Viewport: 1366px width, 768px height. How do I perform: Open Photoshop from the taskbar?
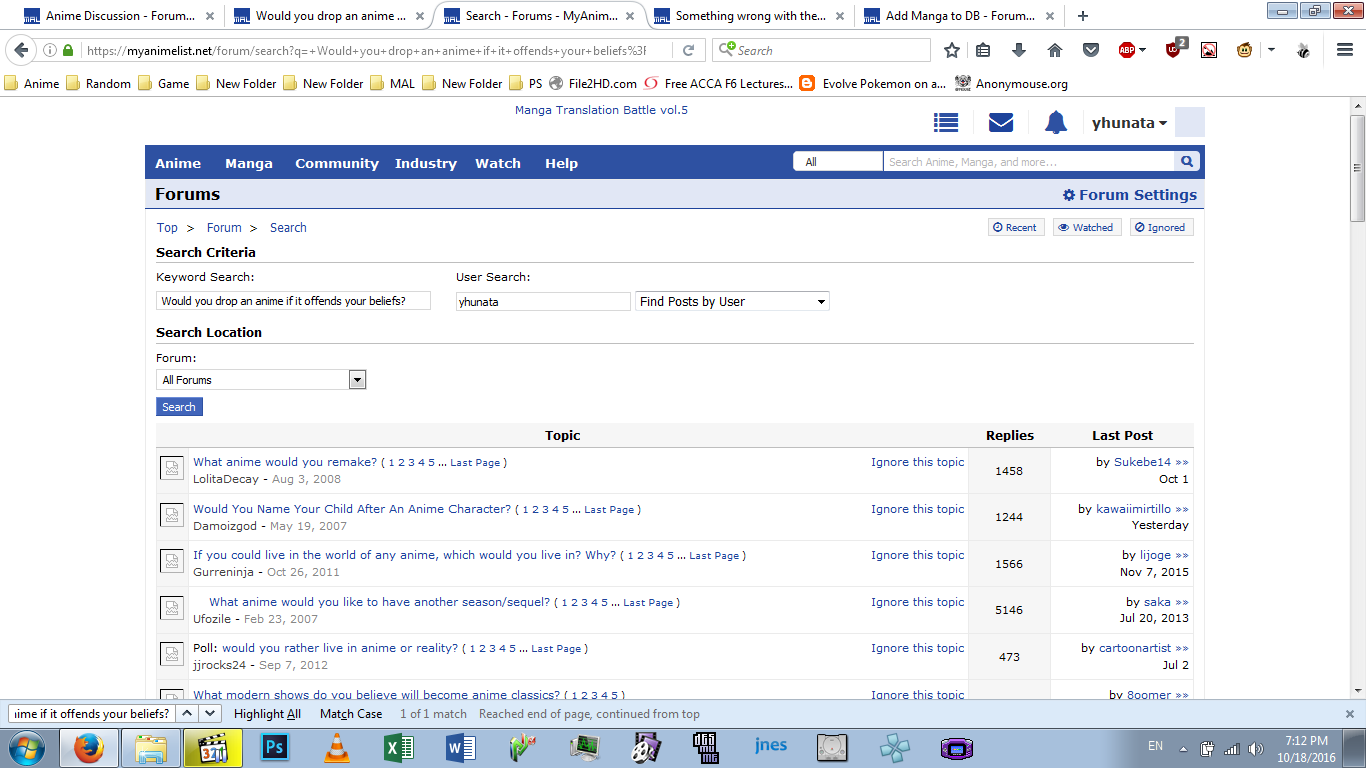click(273, 747)
